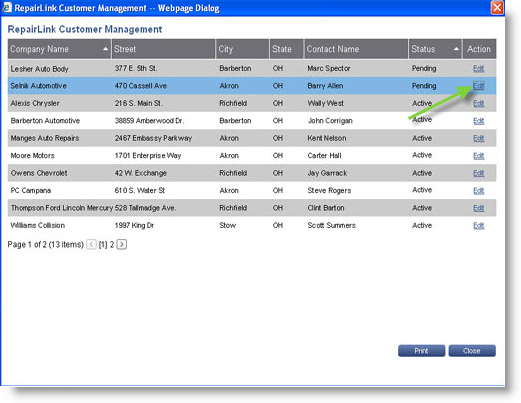
Task: Click contact name Jay Garrack
Action: 327,173
